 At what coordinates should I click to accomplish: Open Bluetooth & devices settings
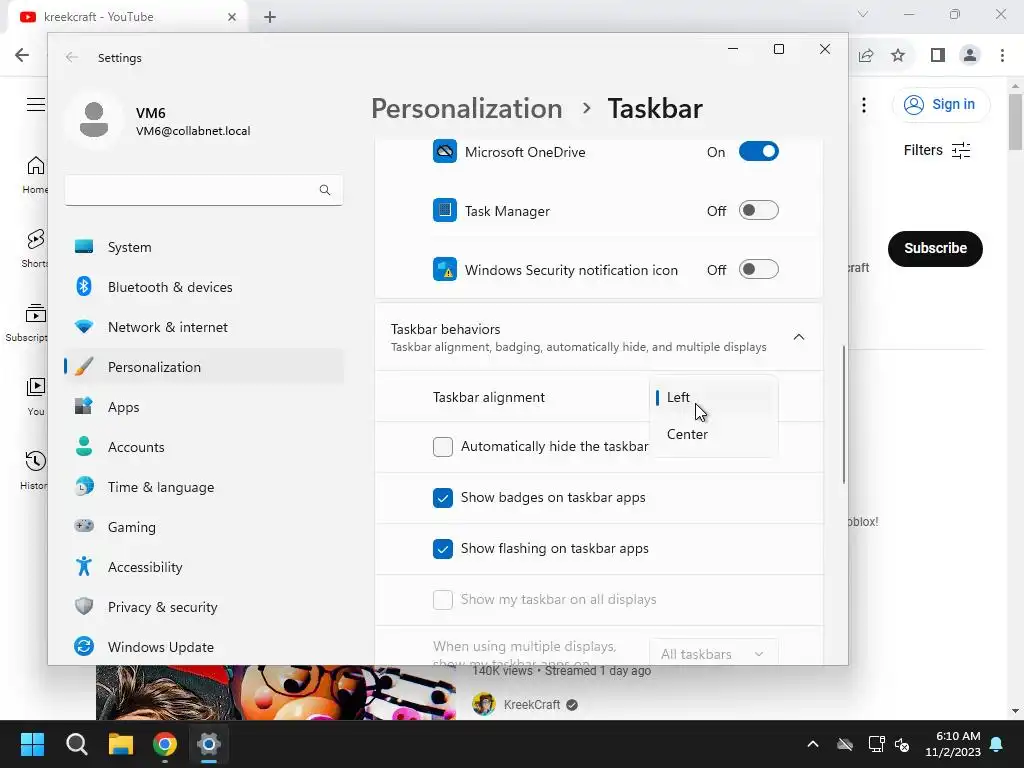coord(204,287)
